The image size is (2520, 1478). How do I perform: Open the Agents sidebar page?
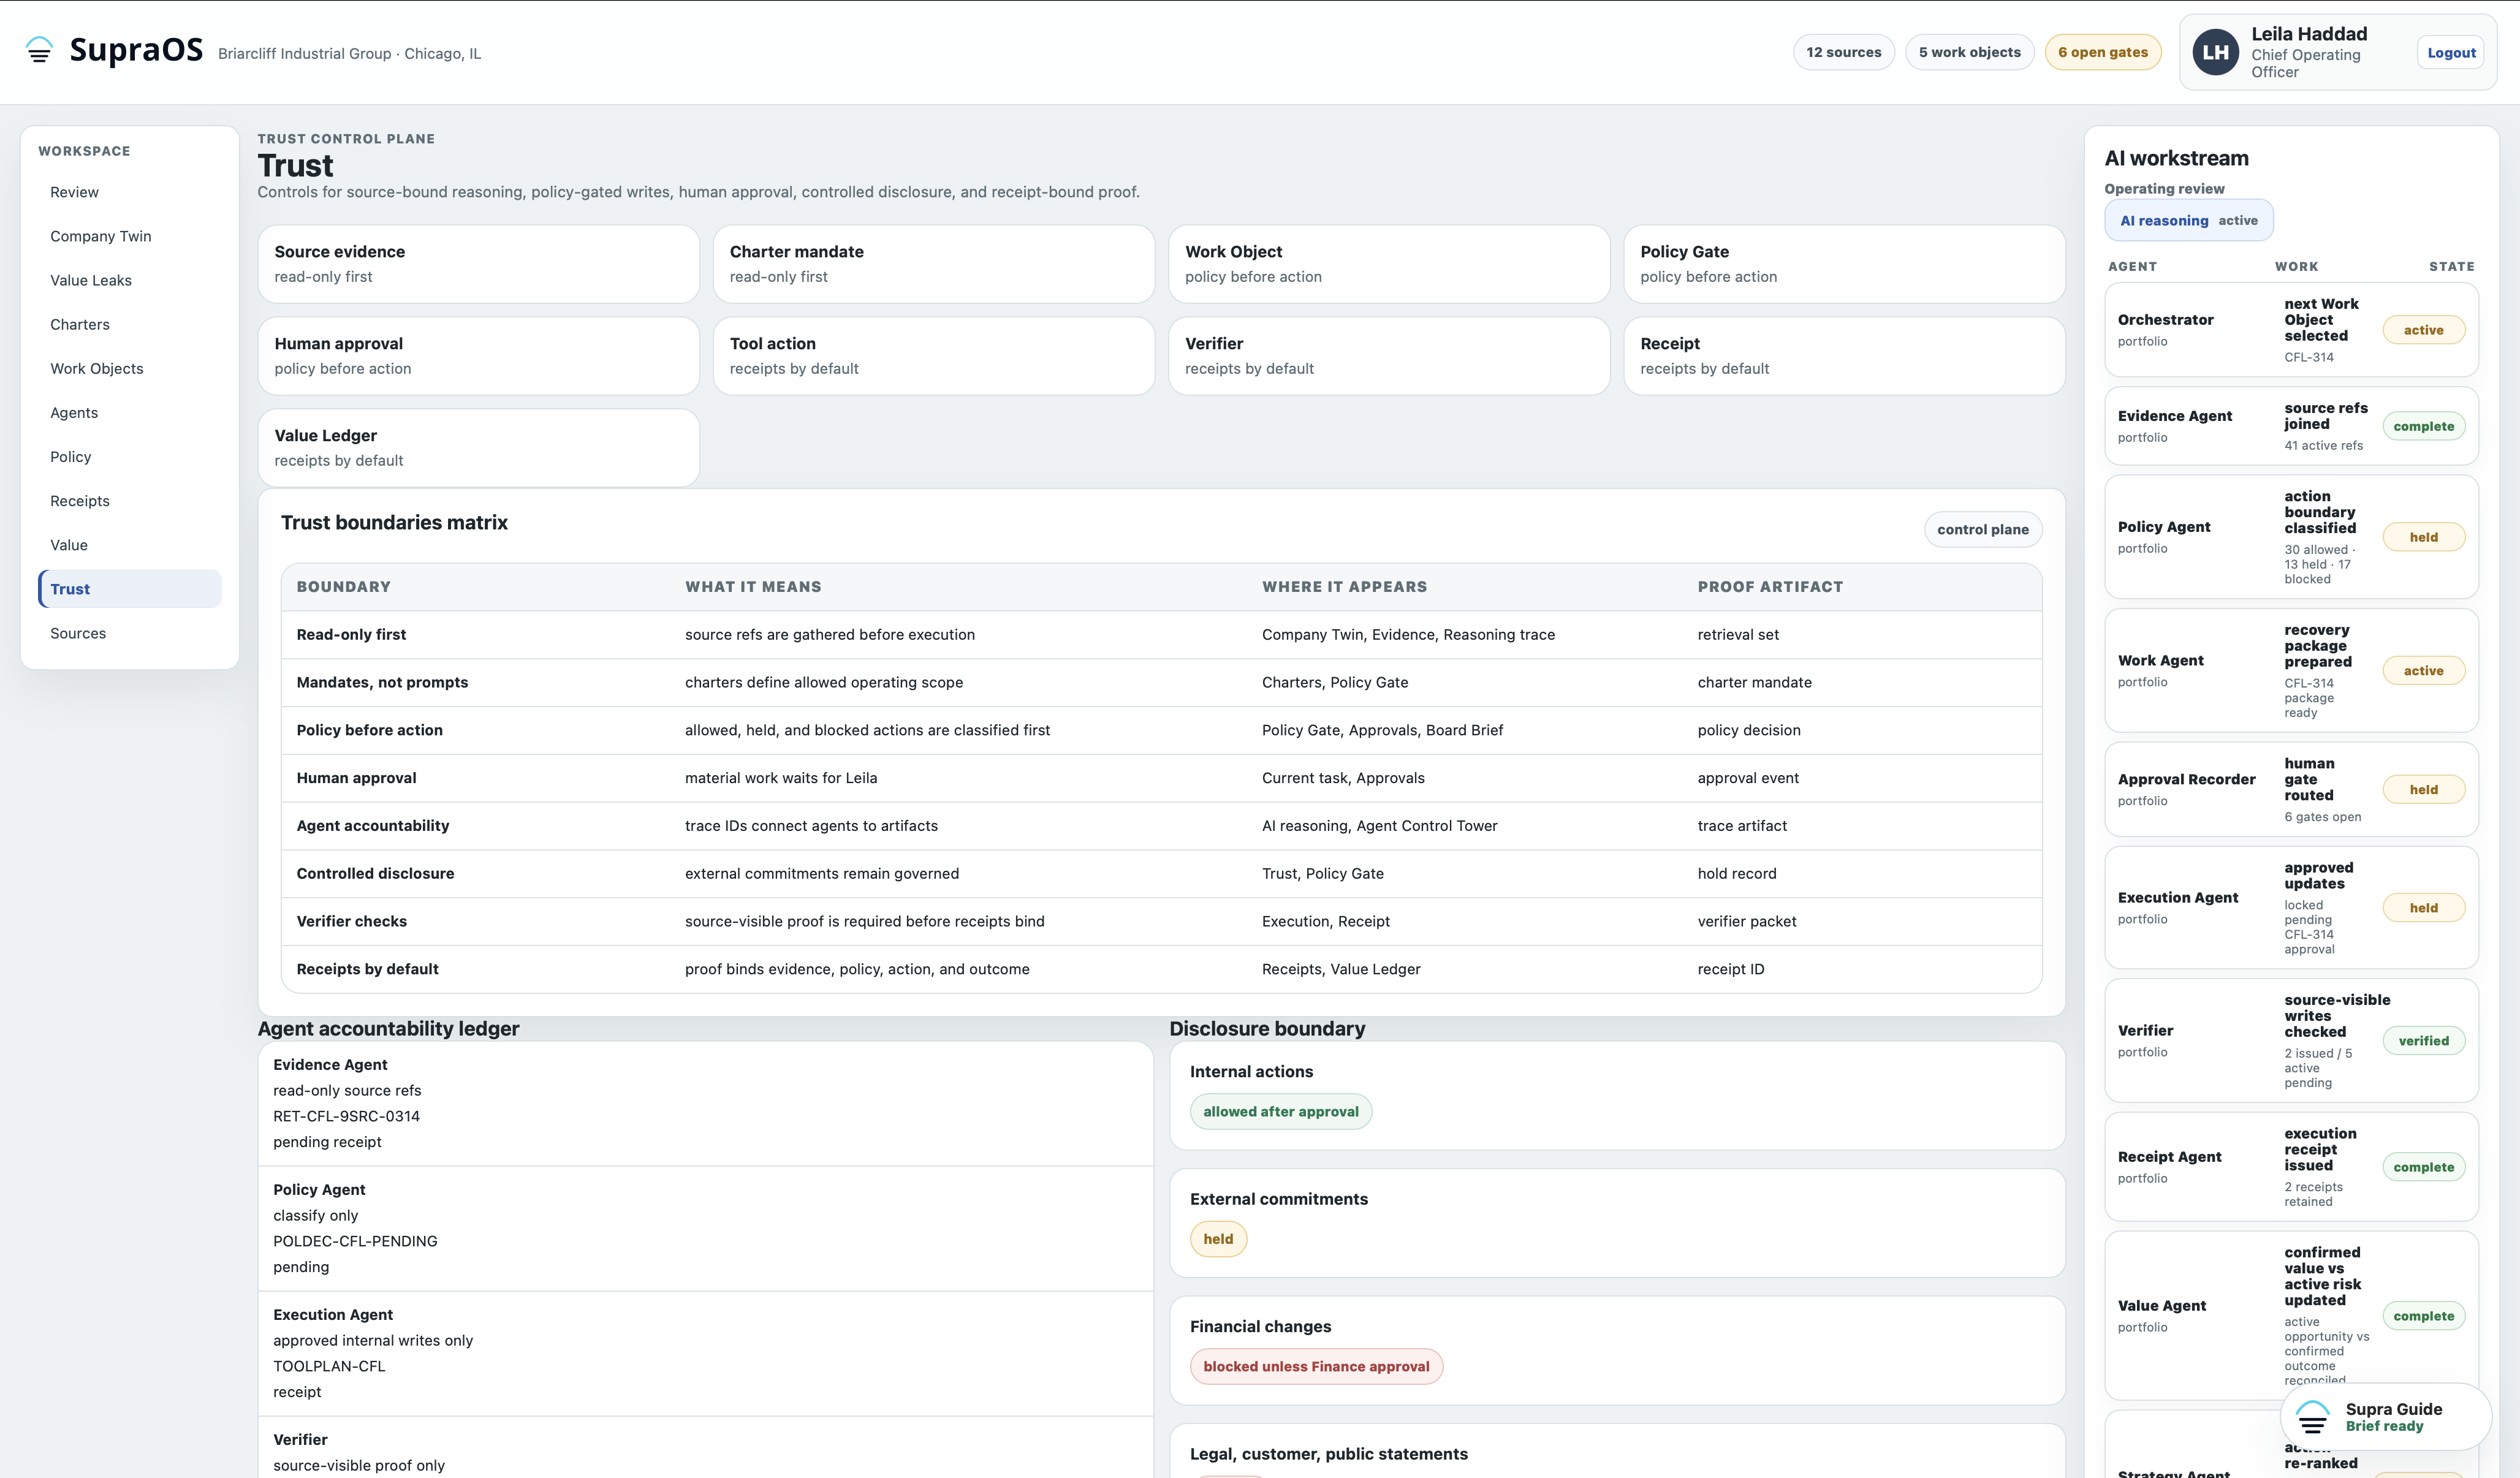130,412
